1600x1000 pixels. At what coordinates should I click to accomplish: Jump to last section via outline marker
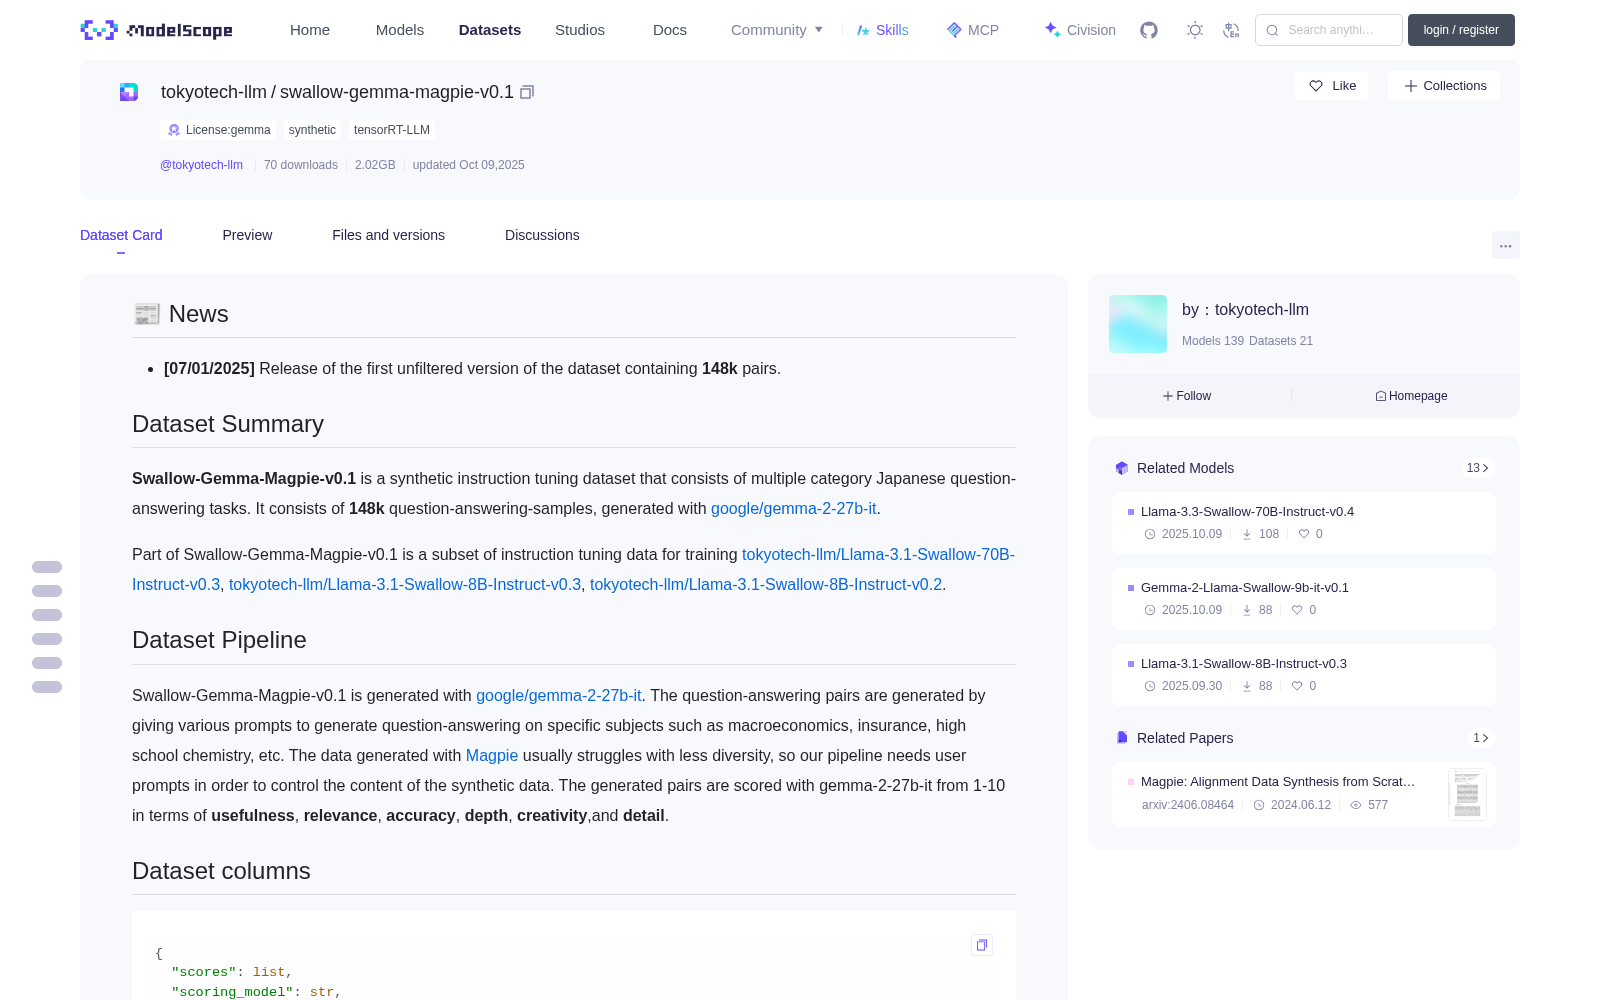[47, 687]
